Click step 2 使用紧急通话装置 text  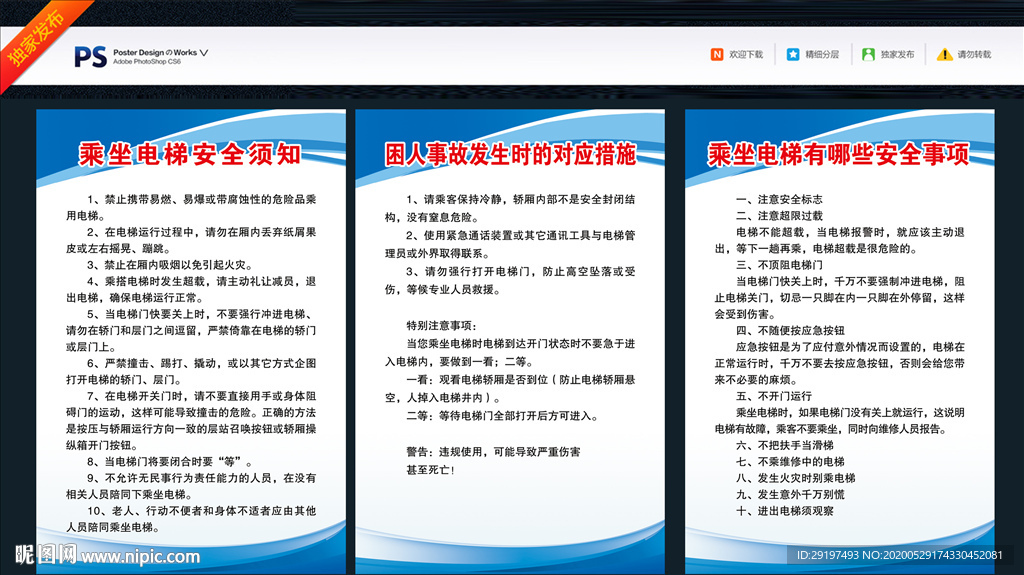point(510,244)
